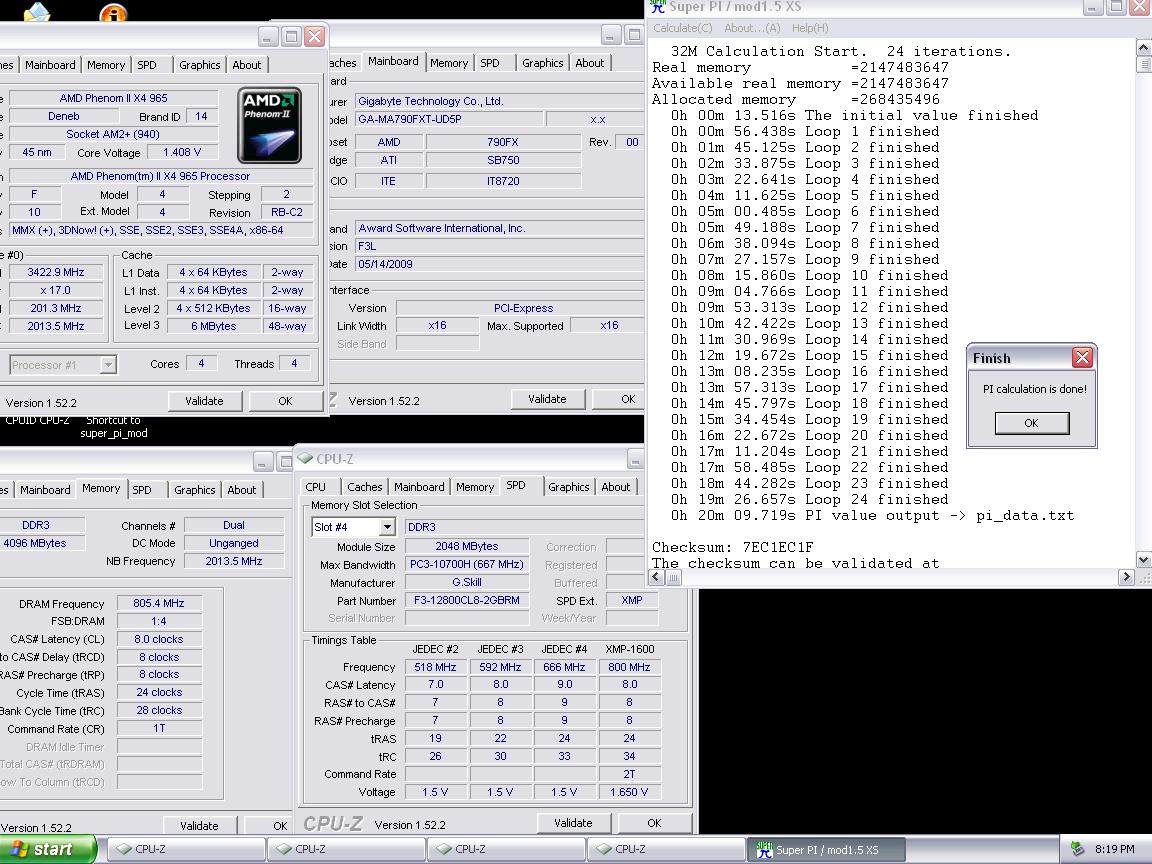Click the Max Bandwidth PC3-10700H field
Image resolution: width=1152 pixels, height=864 pixels.
[x=467, y=564]
